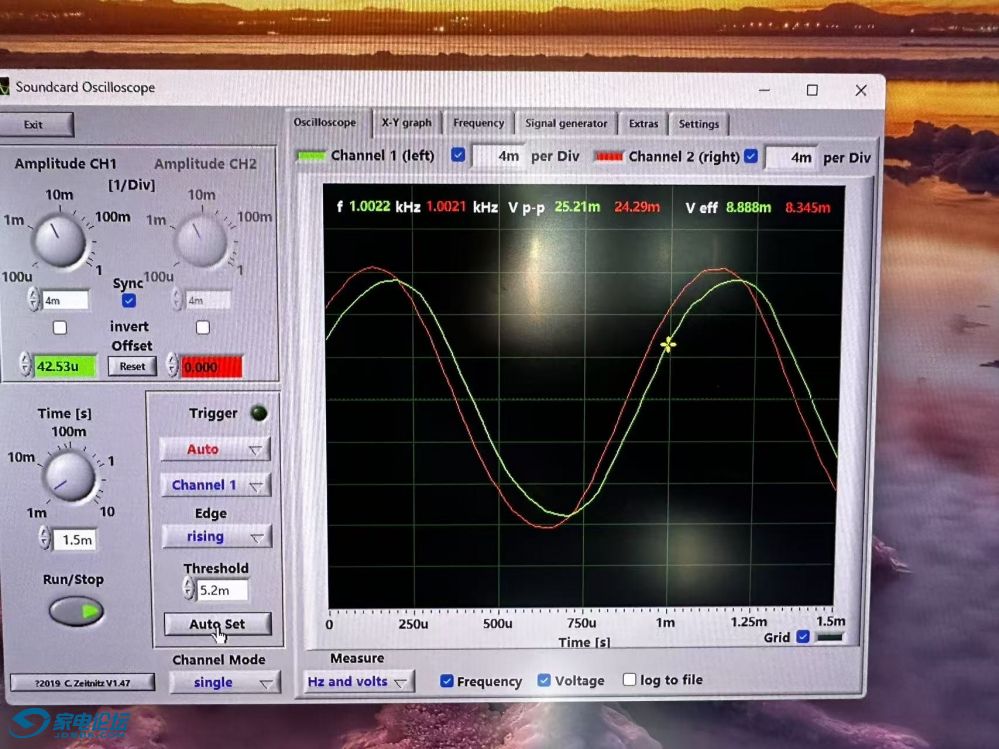This screenshot has height=749, width=999.
Task: Click the Time 1.5m value field
Action: click(76, 539)
